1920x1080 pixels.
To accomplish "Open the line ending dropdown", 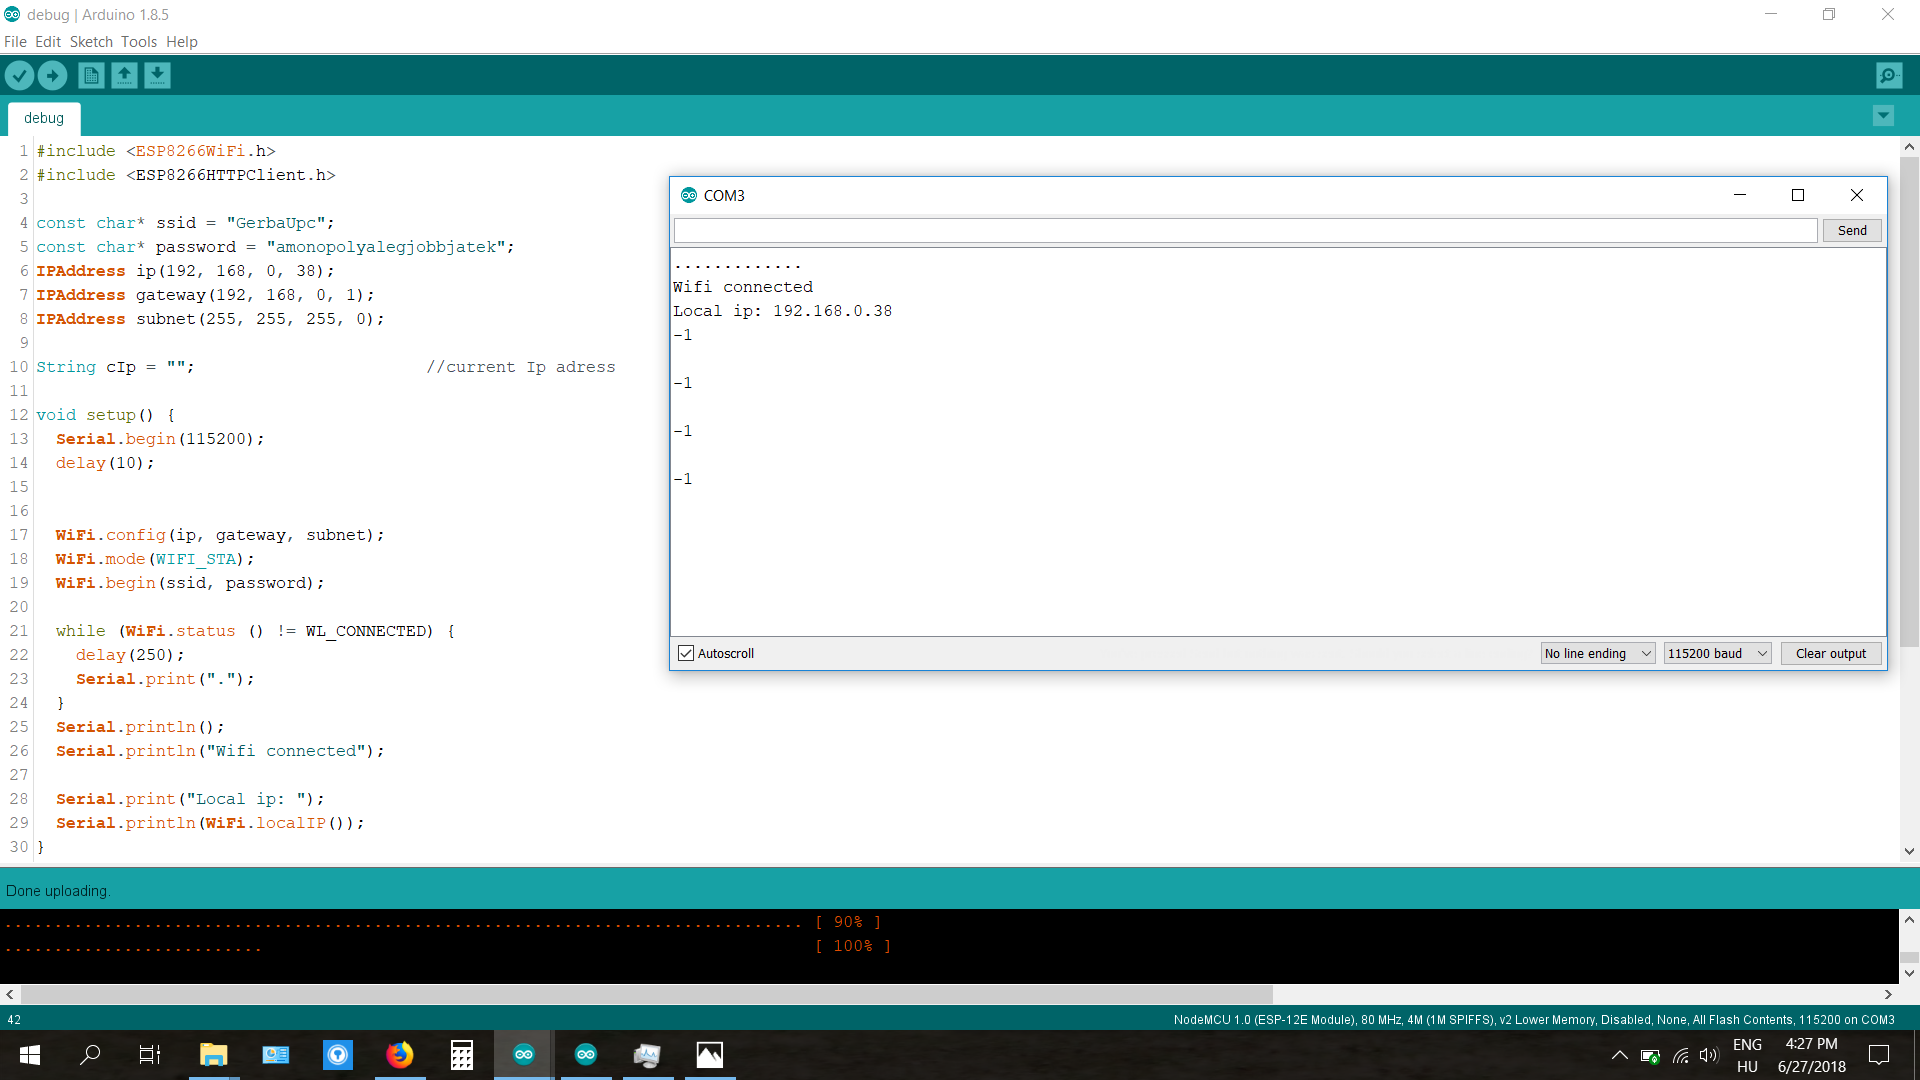I will pos(1596,653).
